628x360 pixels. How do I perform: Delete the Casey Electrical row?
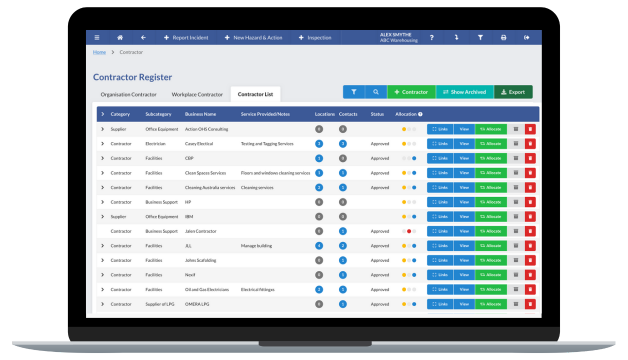[x=530, y=143]
